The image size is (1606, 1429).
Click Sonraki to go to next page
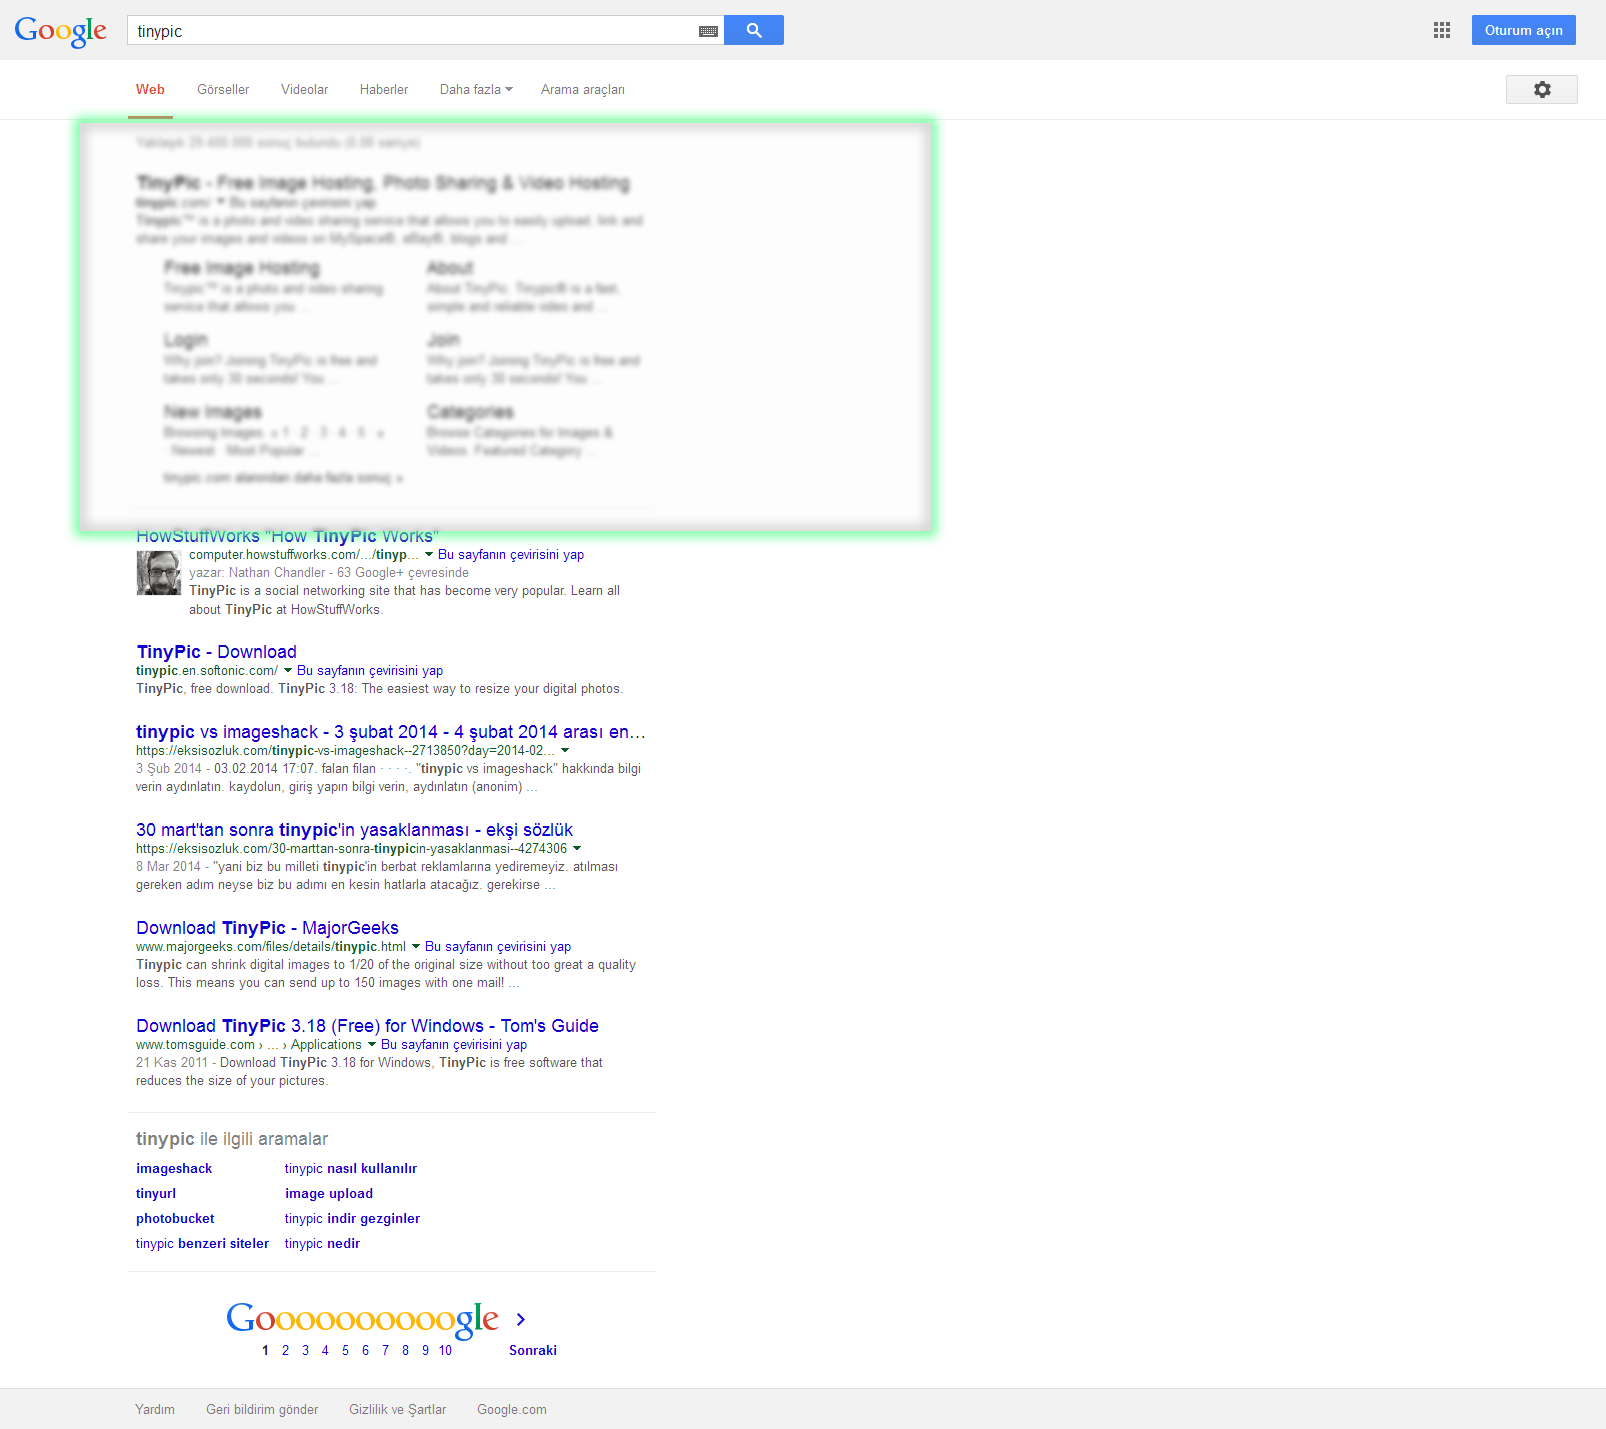tap(533, 1350)
